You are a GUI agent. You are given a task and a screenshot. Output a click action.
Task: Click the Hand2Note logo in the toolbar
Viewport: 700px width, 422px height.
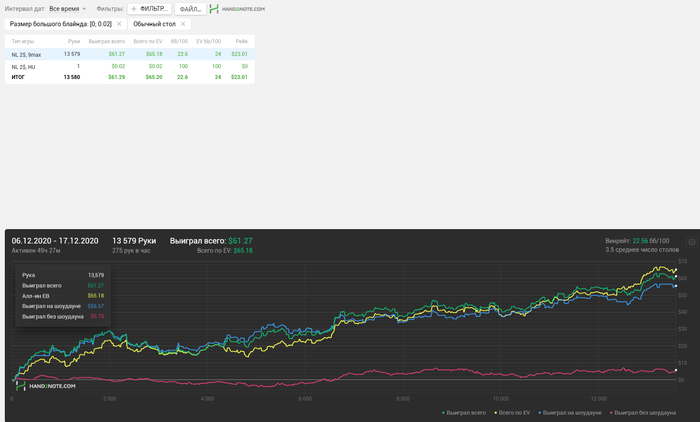[238, 8]
